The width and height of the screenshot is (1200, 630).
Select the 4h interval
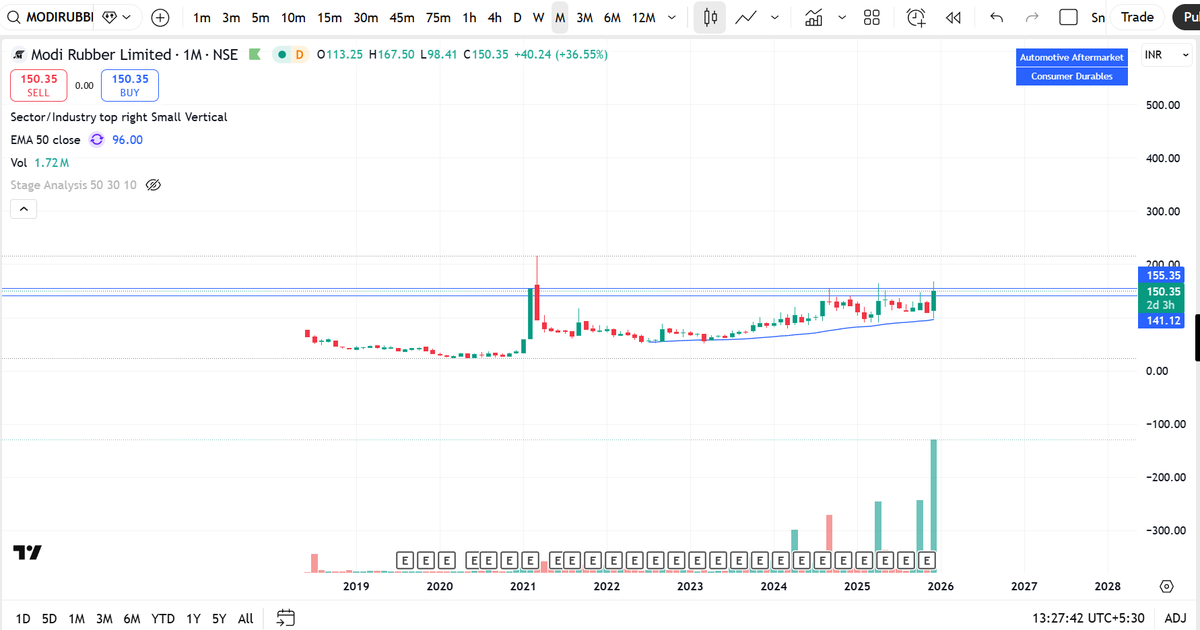(x=495, y=17)
